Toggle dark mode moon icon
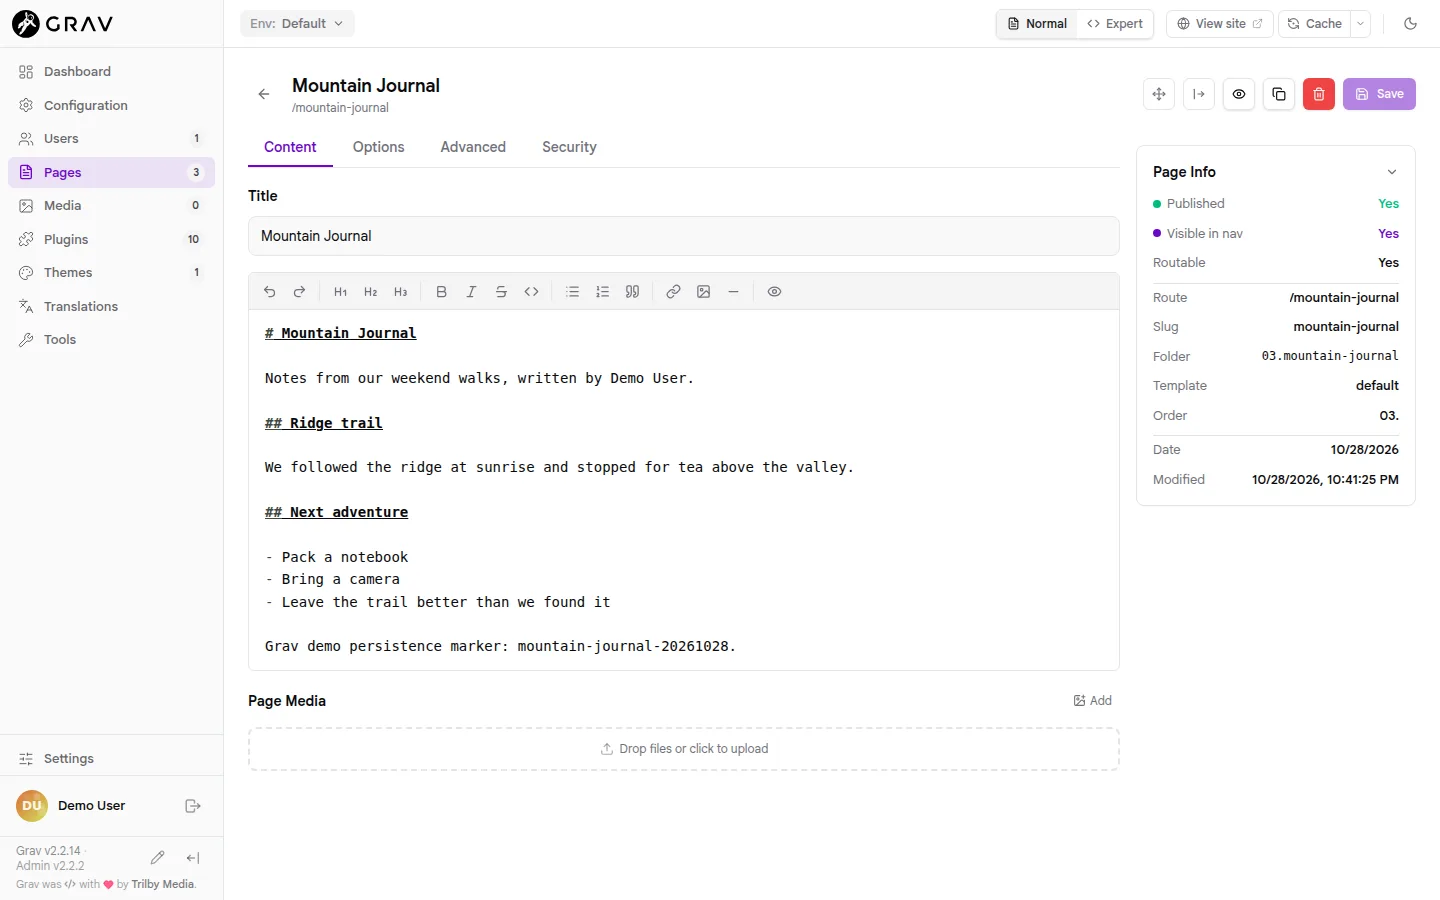The width and height of the screenshot is (1440, 900). click(x=1410, y=24)
